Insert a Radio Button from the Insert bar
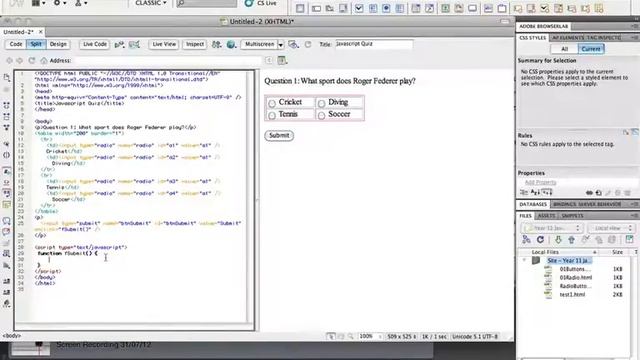This screenshot has width=640, height=360. 386,8
